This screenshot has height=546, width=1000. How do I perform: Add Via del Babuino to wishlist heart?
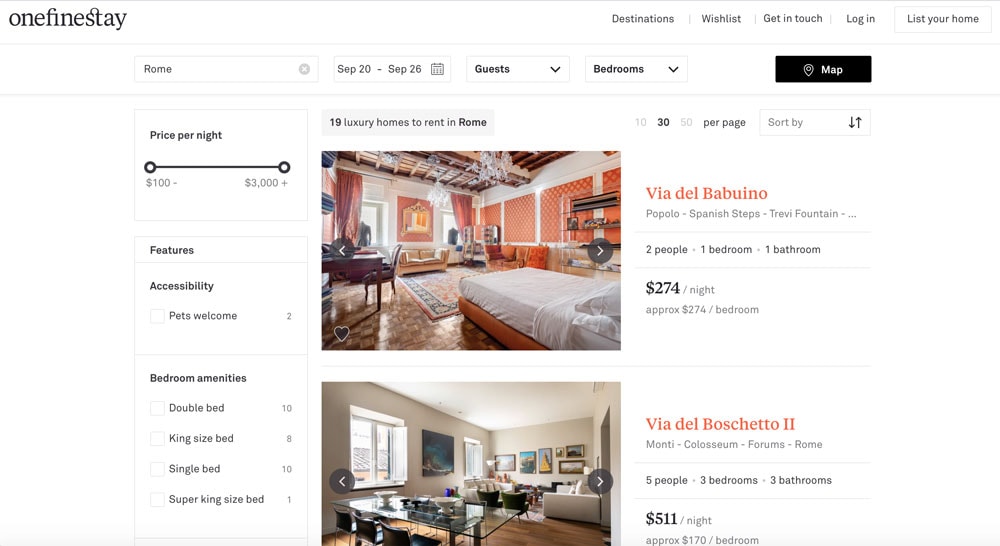click(x=342, y=333)
